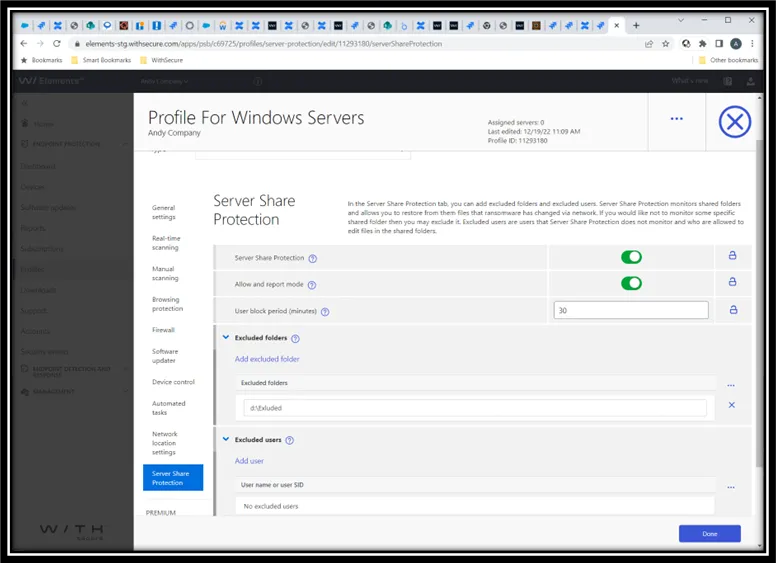This screenshot has height=563, width=776.
Task: Close the active browser tab
Action: tap(617, 25)
